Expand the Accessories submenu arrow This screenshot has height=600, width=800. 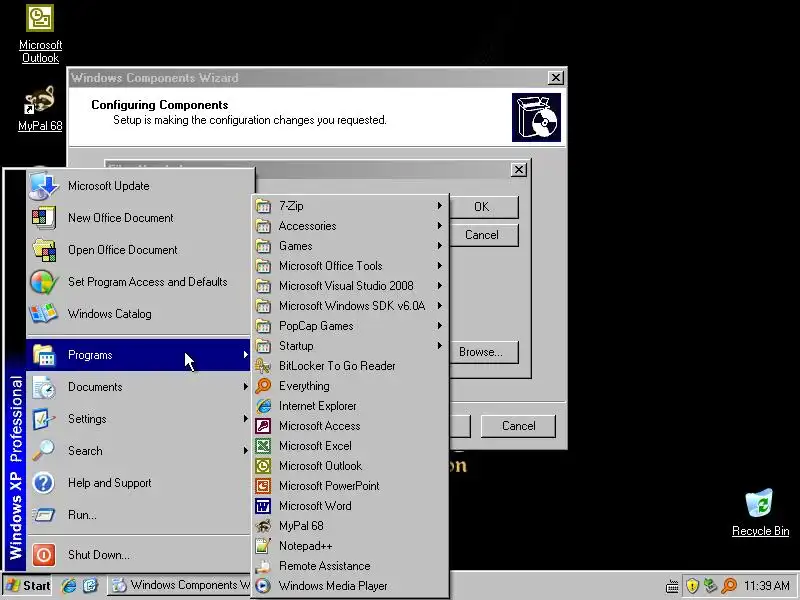point(439,226)
